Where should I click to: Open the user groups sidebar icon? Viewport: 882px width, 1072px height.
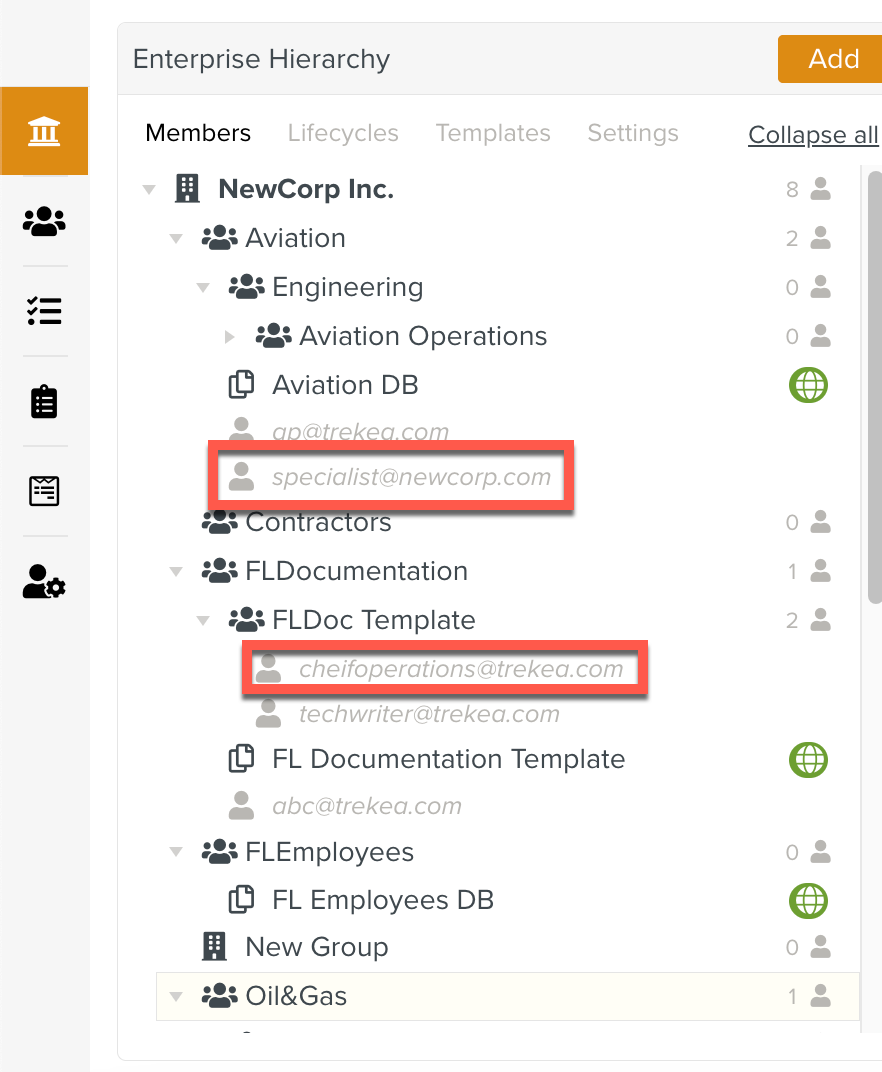(x=44, y=221)
